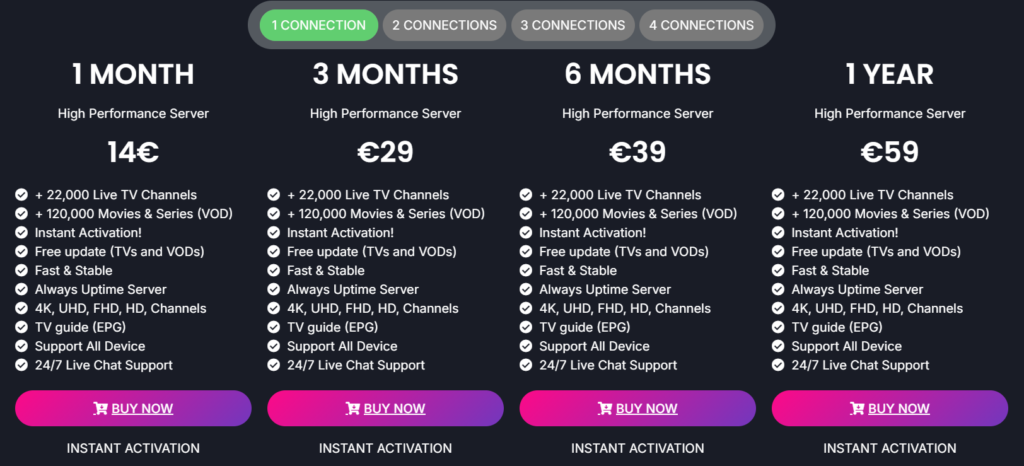Click the checkmark beside 1 Month Live TV Channels
This screenshot has height=466, width=1024.
click(22, 195)
